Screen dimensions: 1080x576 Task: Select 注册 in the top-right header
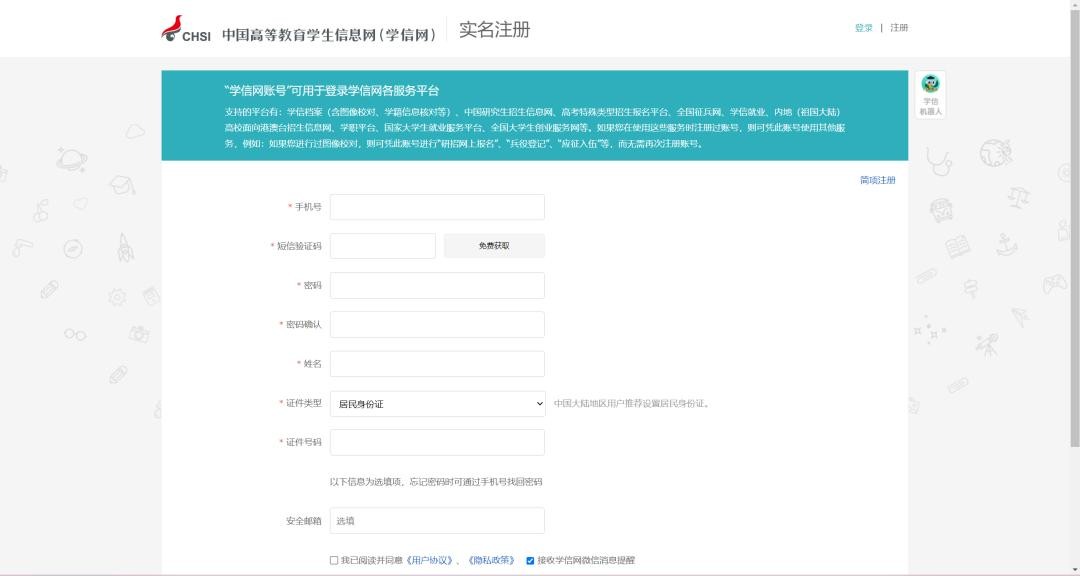click(x=899, y=28)
